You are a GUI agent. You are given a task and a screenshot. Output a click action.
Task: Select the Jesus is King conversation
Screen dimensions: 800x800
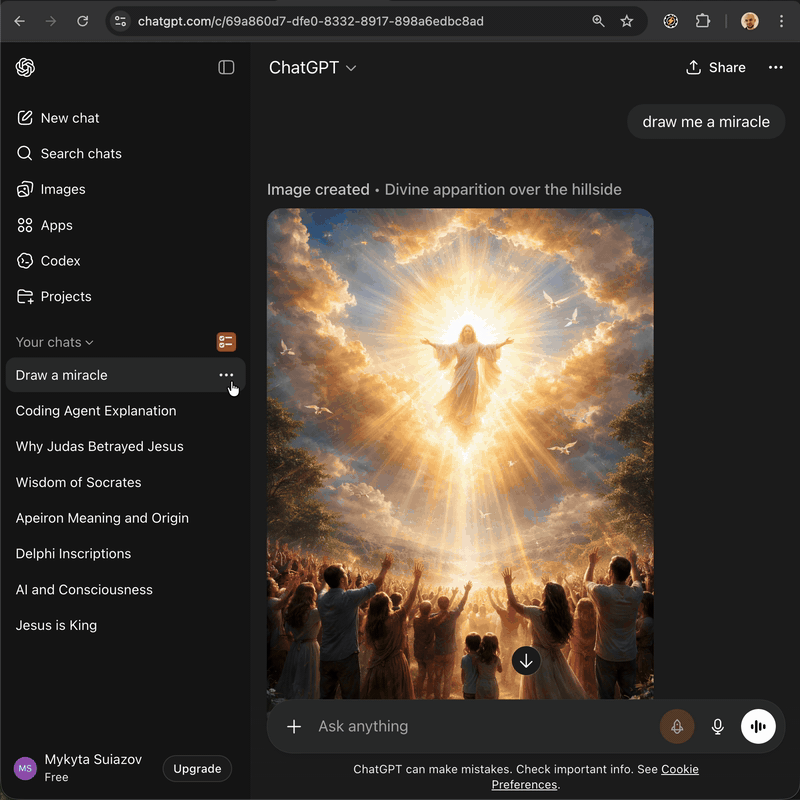56,625
